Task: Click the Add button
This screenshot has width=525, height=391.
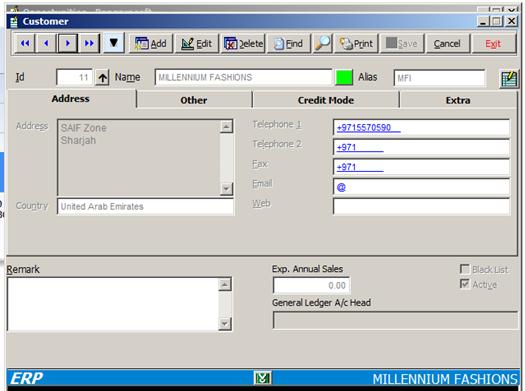Action: point(151,43)
